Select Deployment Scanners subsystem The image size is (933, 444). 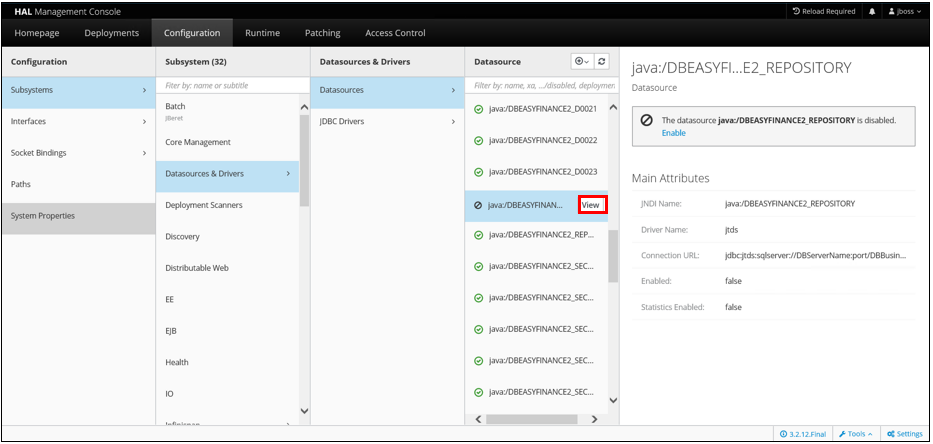(227, 205)
